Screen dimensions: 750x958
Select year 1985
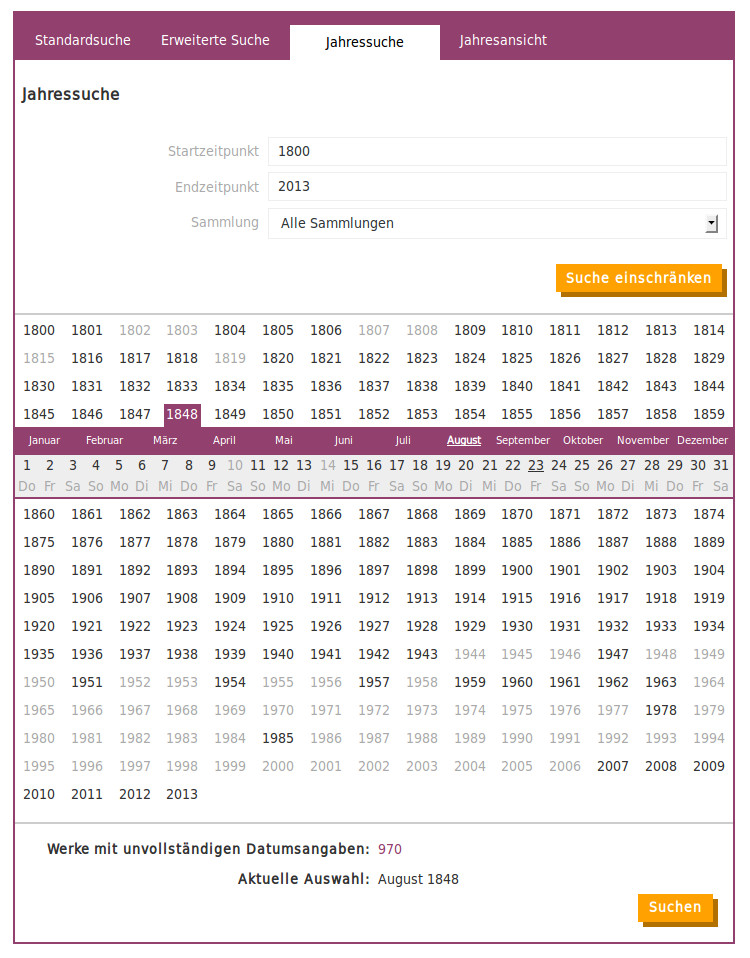pos(278,739)
